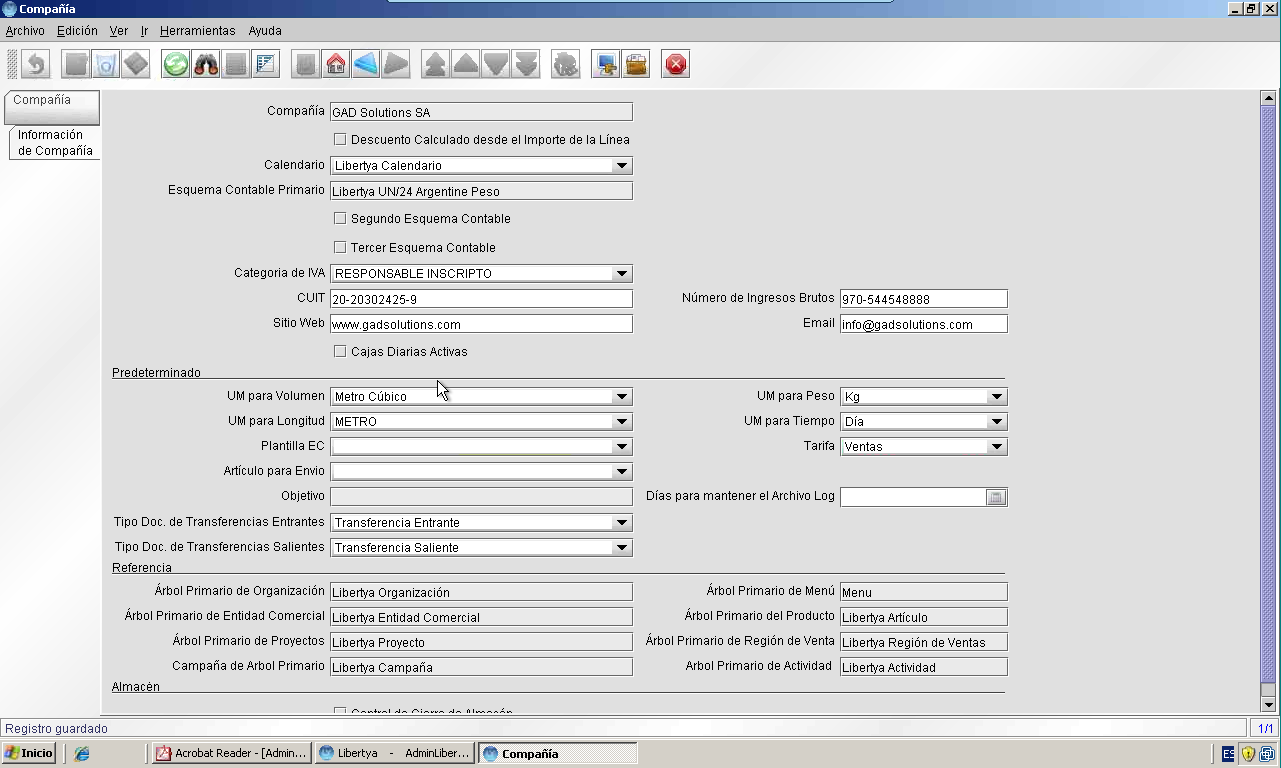
Task: Check the Tercer Esquema Contable box
Action: [x=340, y=247]
